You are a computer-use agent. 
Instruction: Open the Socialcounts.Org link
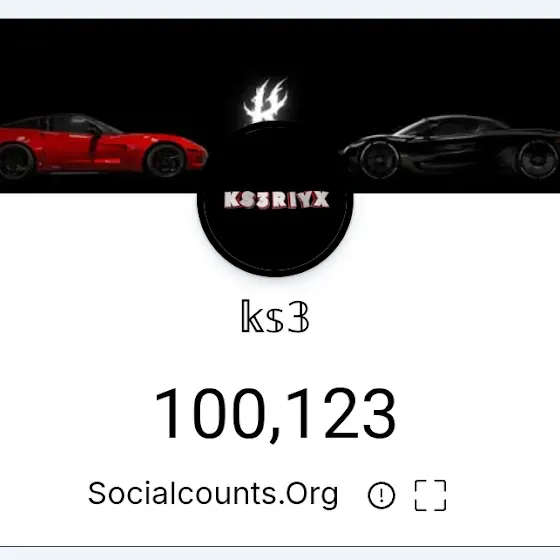[213, 494]
